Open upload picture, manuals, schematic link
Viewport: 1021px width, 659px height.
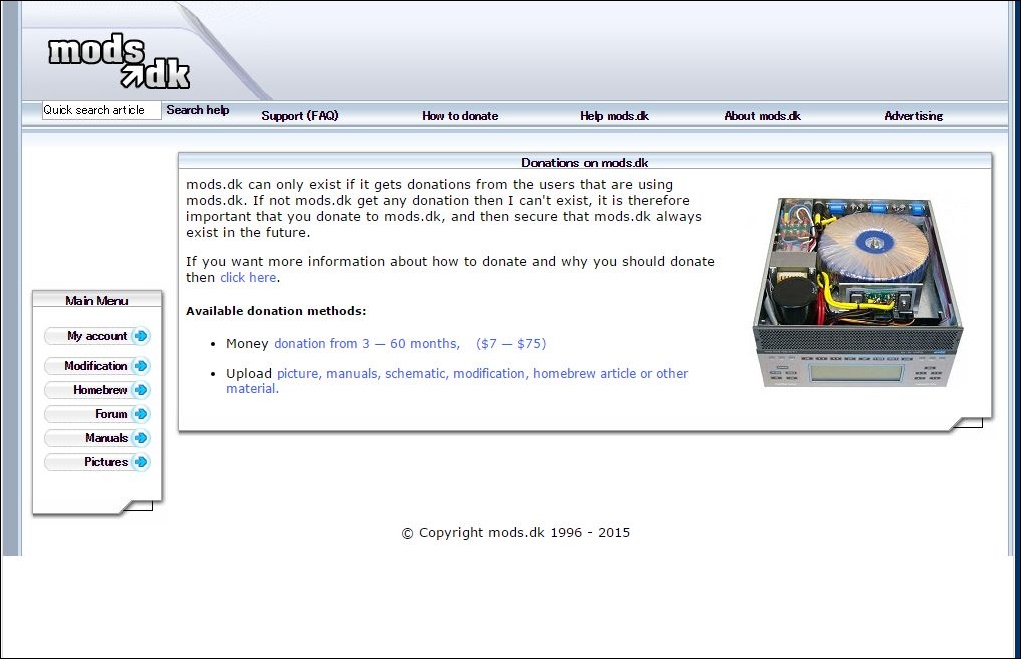[457, 381]
